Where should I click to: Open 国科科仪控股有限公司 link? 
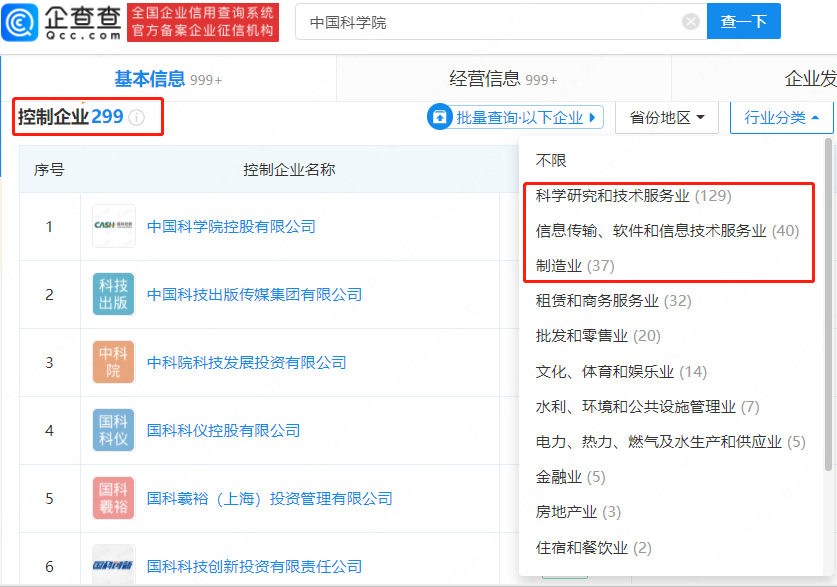(224, 430)
